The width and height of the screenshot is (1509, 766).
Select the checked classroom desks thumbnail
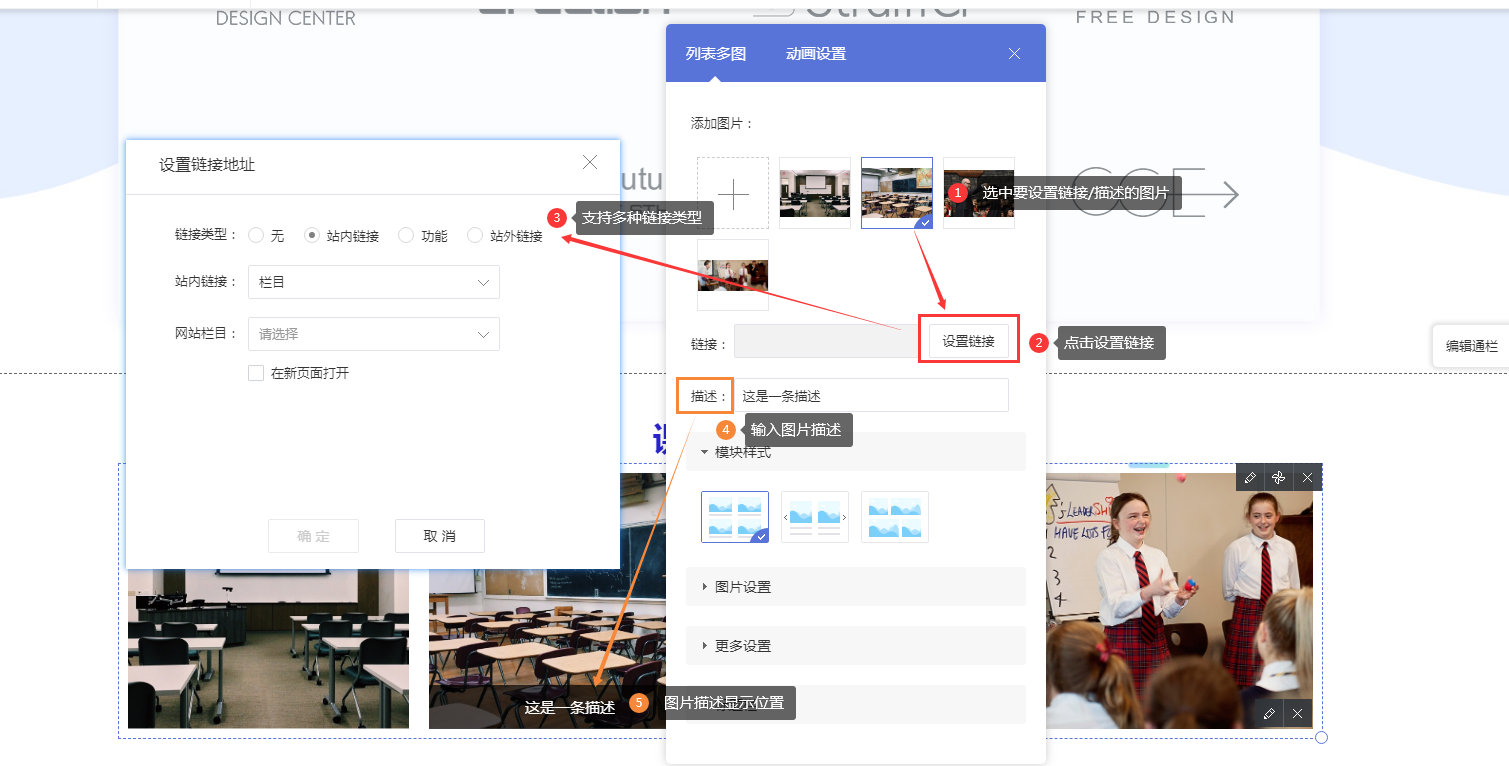[x=897, y=193]
